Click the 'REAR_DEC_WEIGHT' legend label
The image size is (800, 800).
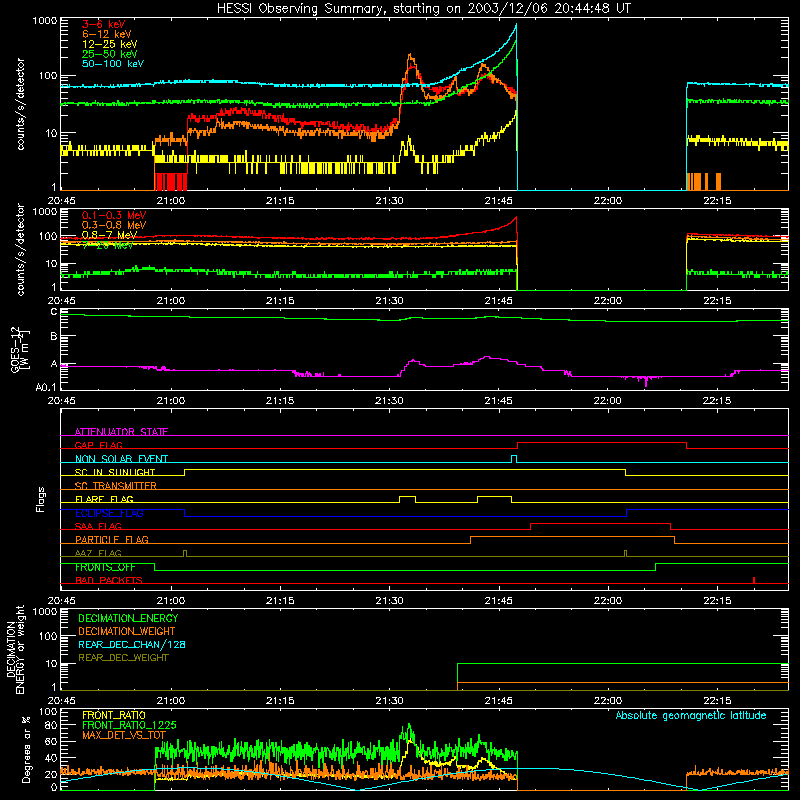[123, 658]
